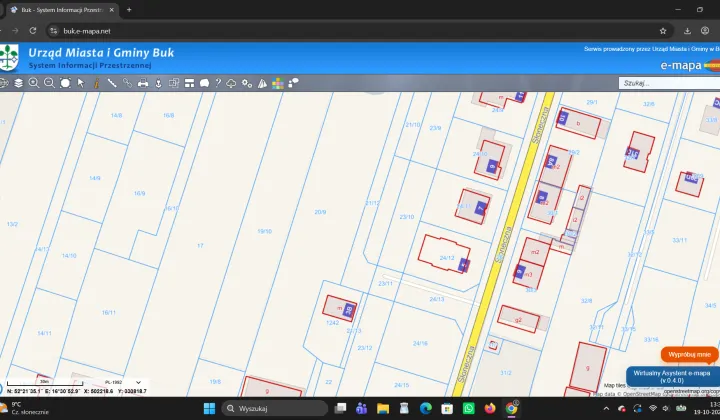Click the triangular pyramid toolbar icon
This screenshot has width=720, height=420.
[262, 83]
